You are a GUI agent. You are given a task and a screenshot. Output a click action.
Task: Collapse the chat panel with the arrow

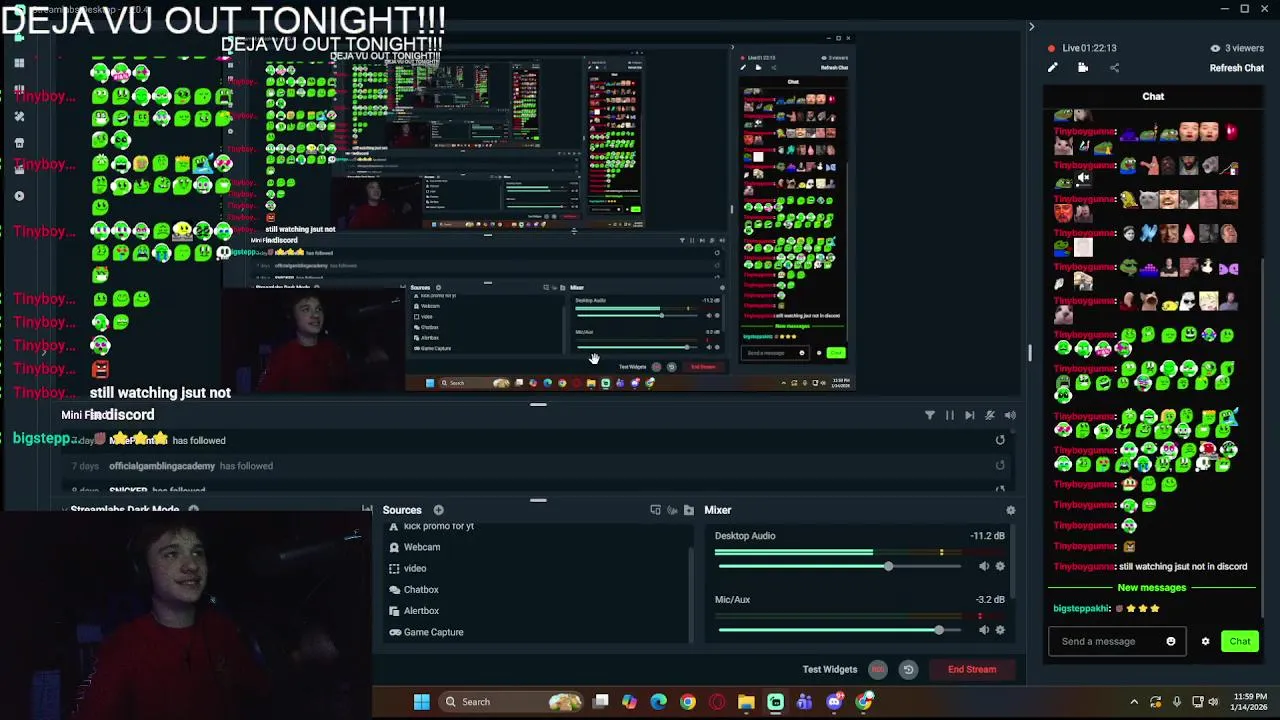pyautogui.click(x=1031, y=27)
